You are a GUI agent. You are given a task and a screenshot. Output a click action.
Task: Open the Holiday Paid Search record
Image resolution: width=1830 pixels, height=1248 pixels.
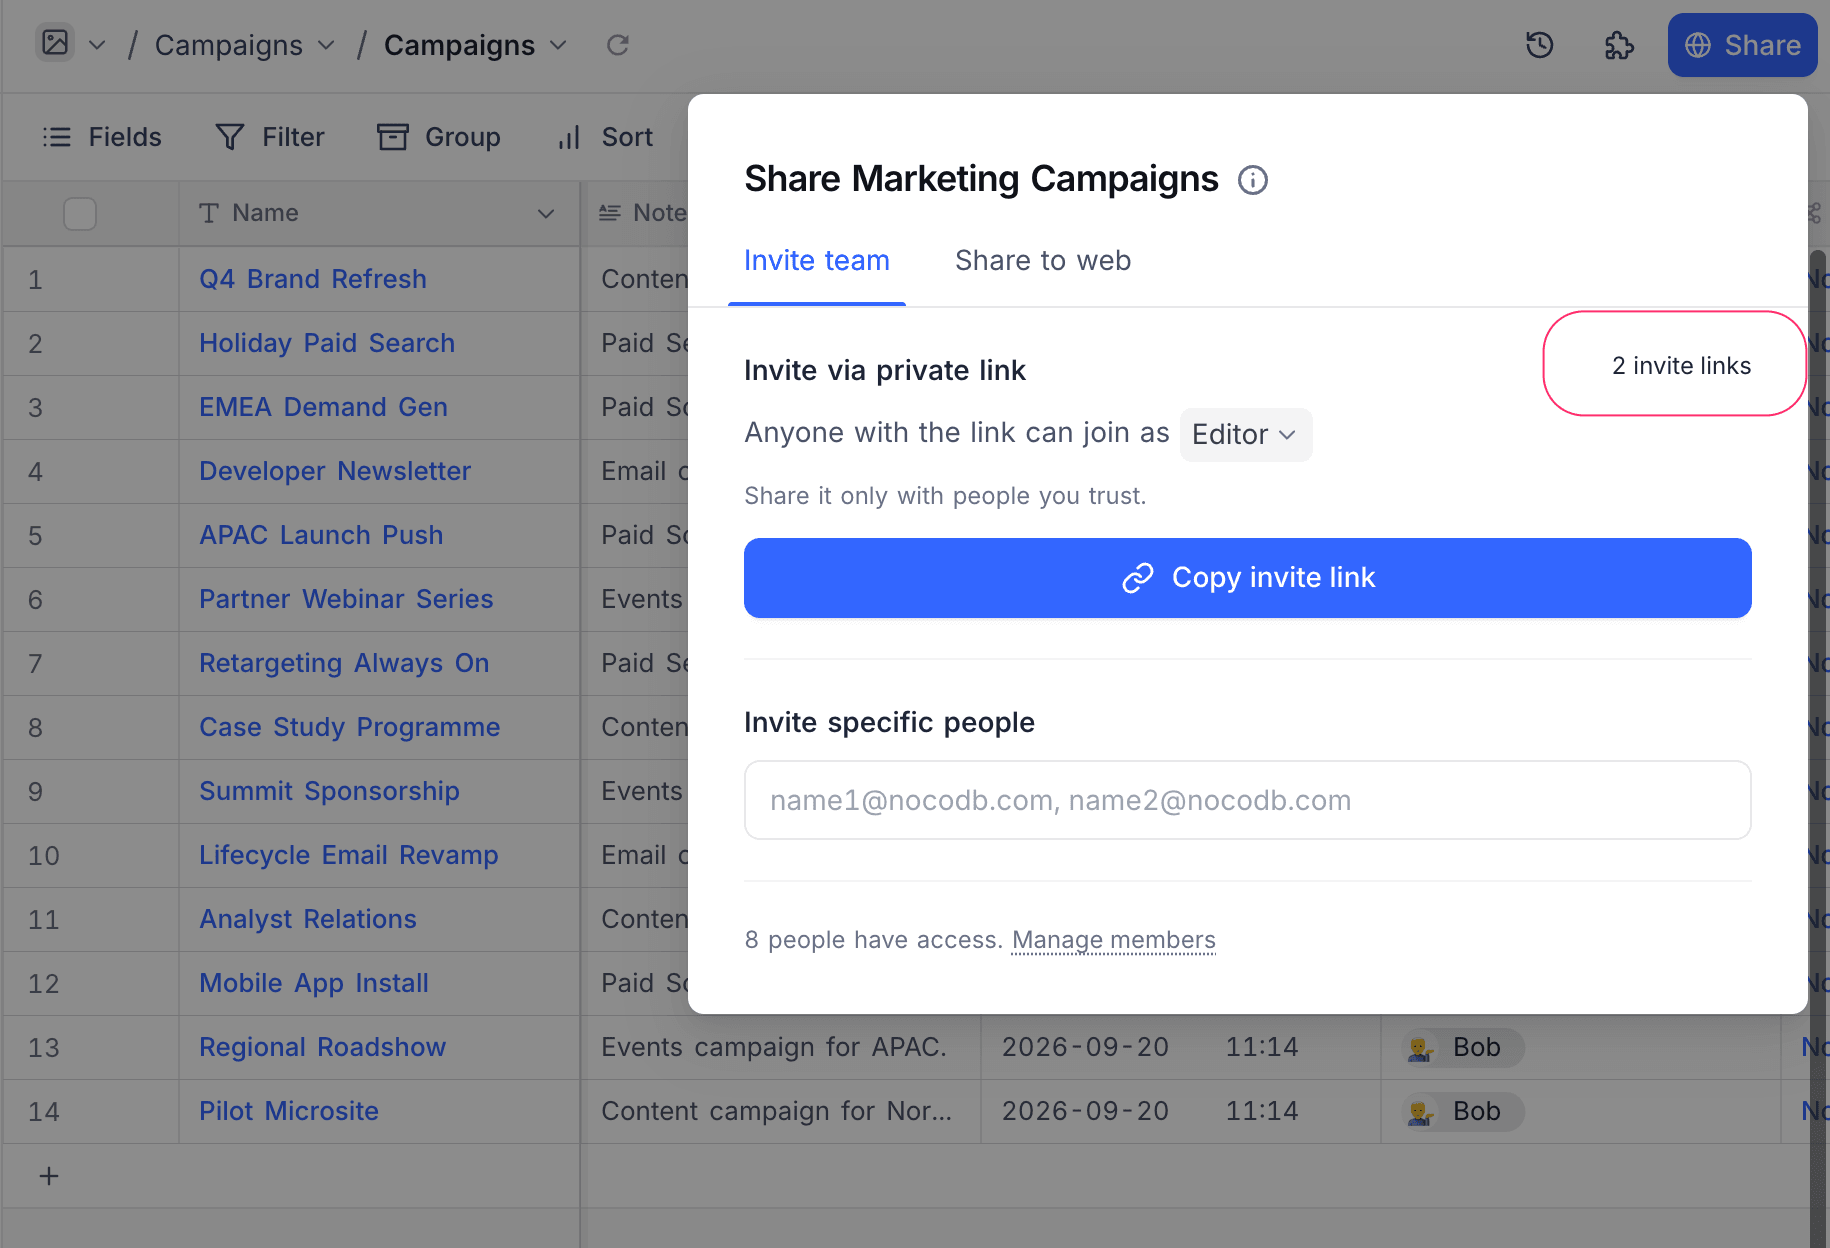pyautogui.click(x=327, y=343)
